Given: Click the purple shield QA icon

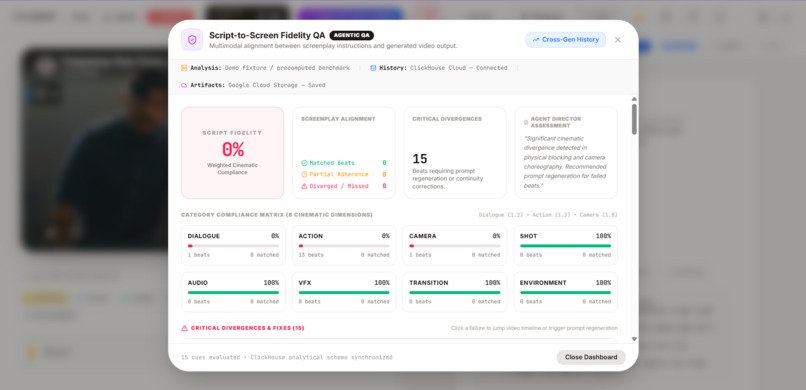Looking at the screenshot, I should [192, 40].
